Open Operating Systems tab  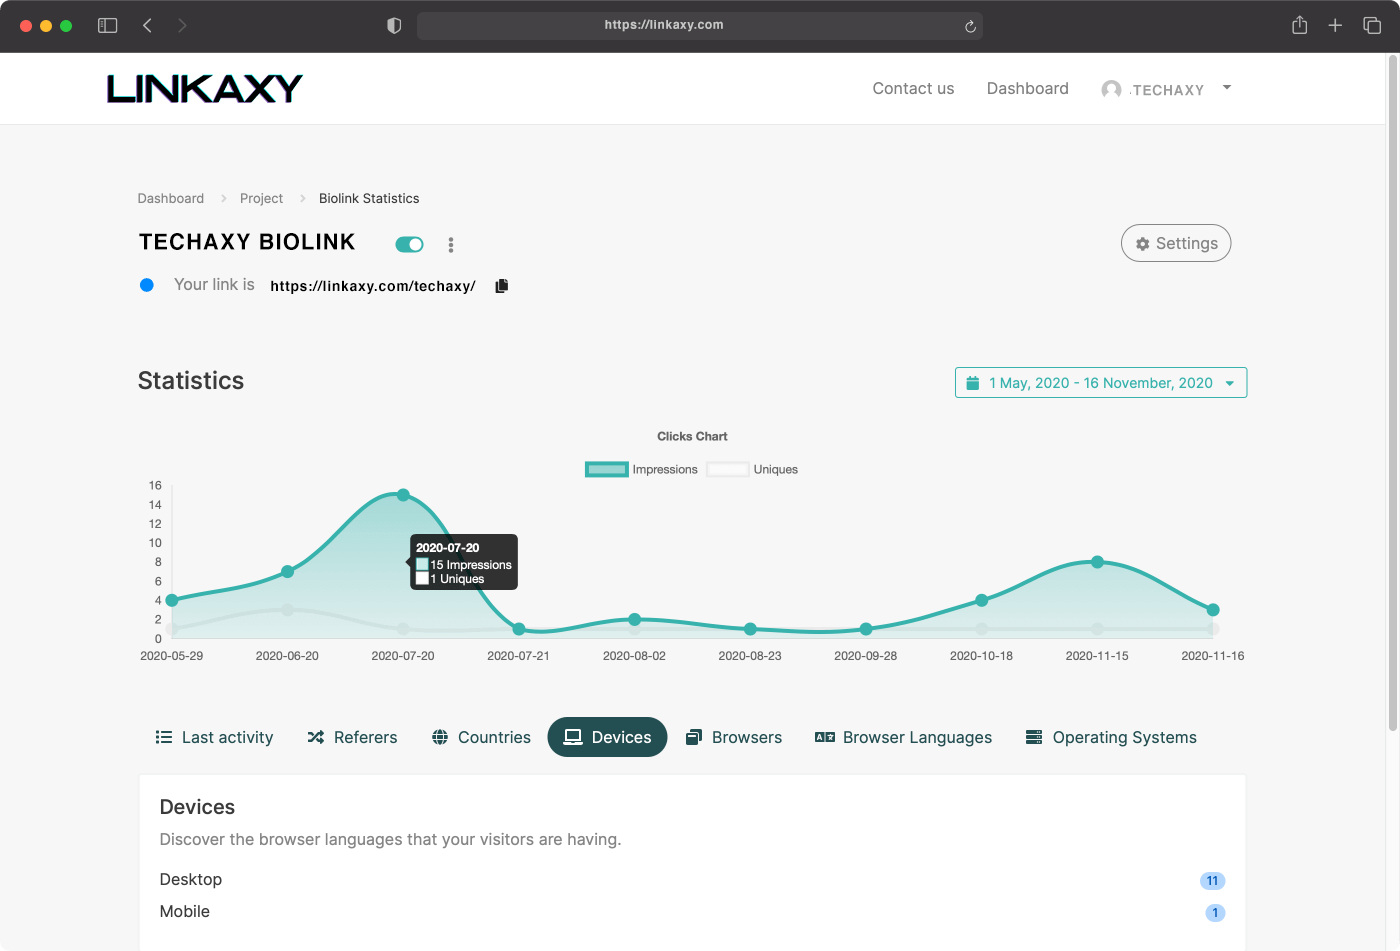[x=1111, y=737]
